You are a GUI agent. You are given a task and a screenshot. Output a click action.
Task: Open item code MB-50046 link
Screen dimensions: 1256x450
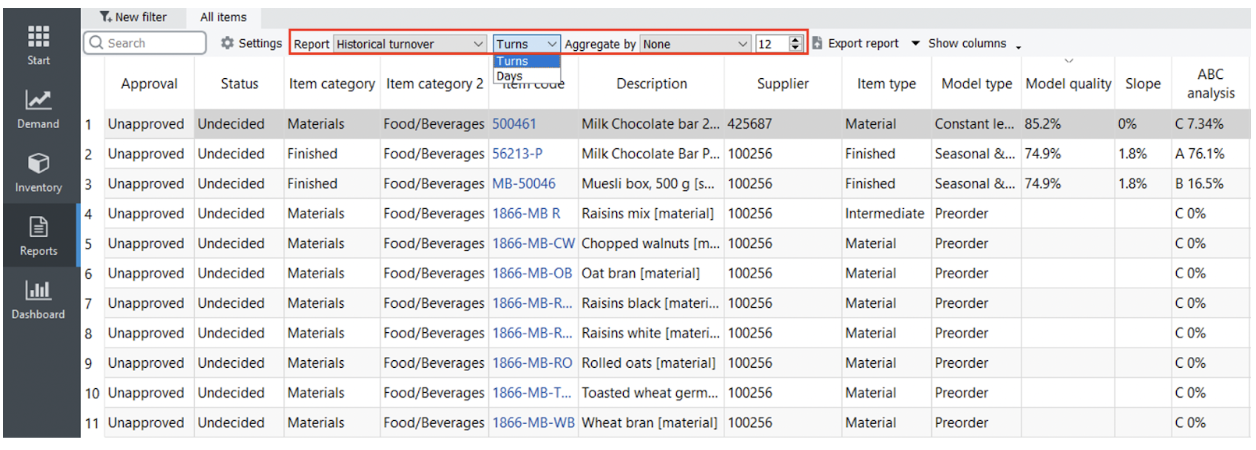click(523, 184)
